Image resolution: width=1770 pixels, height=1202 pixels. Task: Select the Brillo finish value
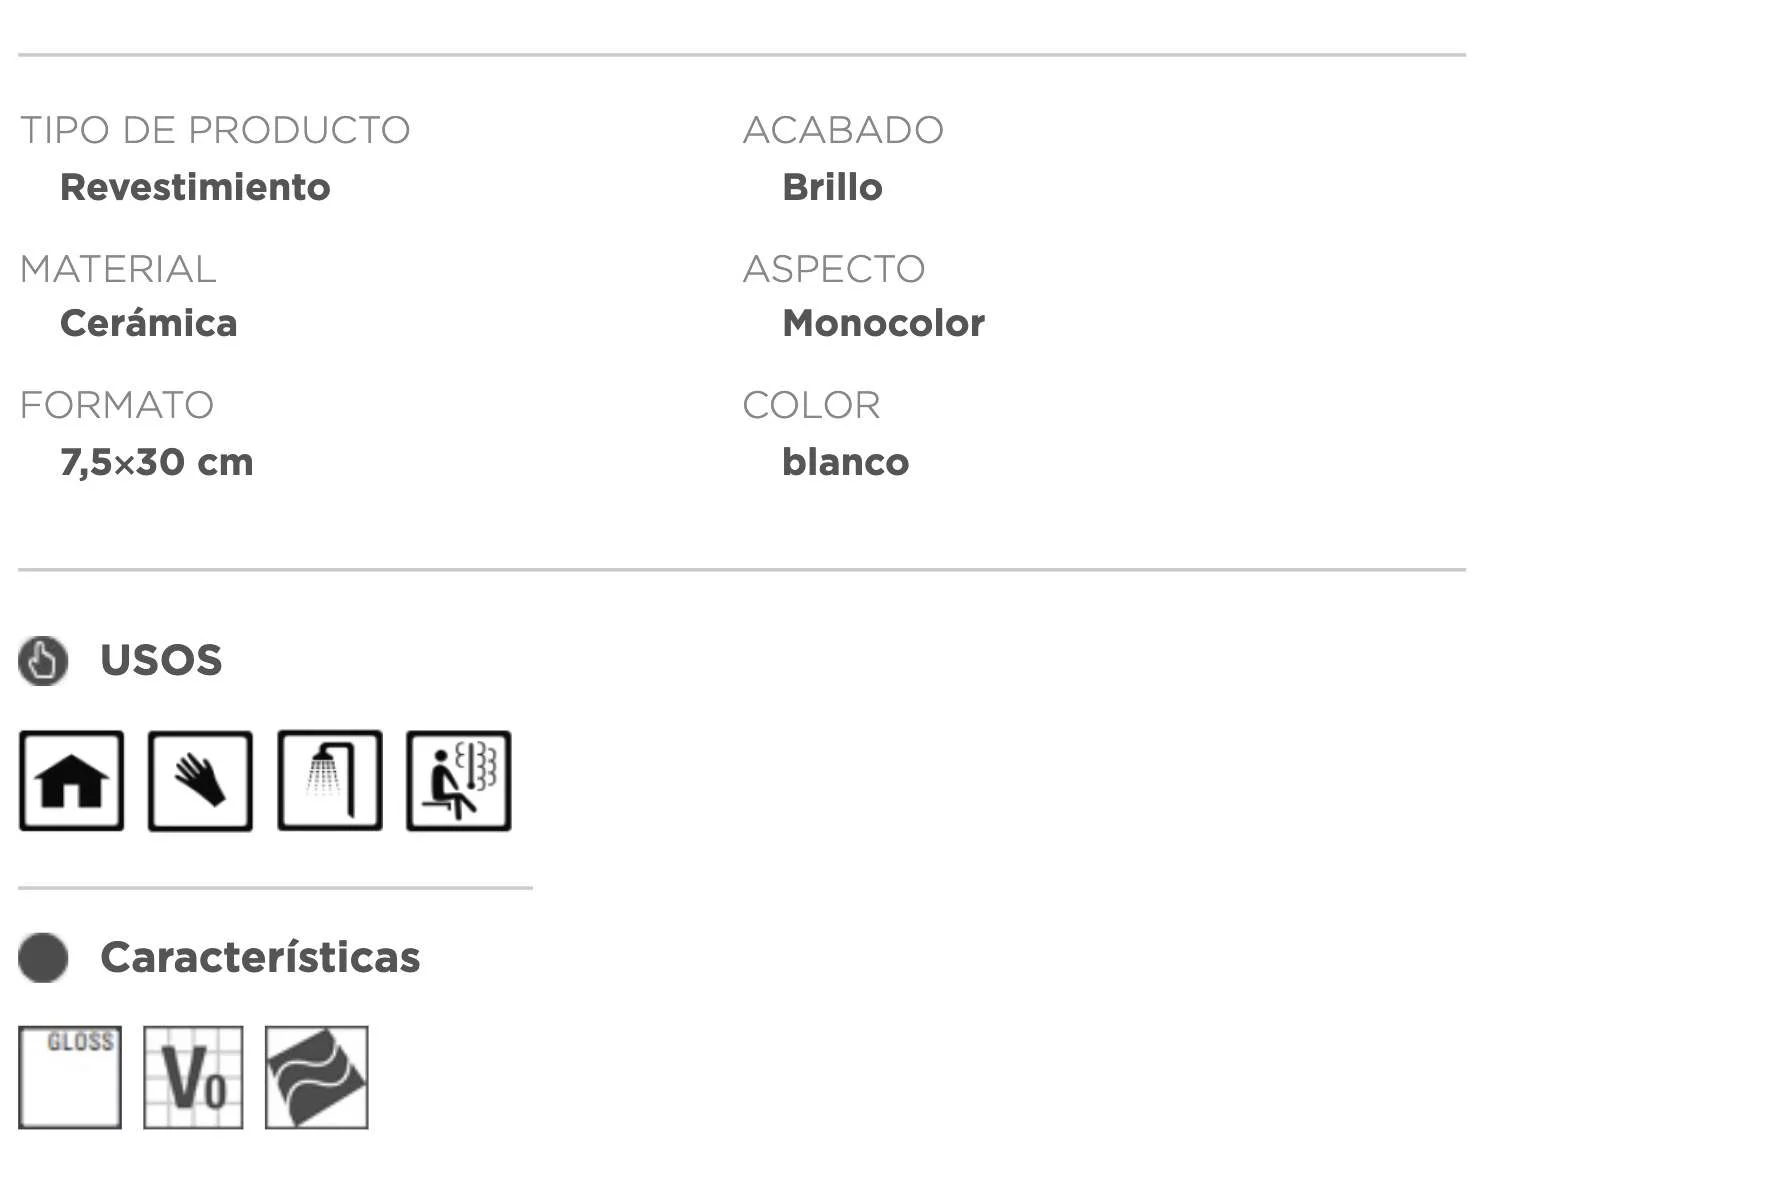coord(832,188)
